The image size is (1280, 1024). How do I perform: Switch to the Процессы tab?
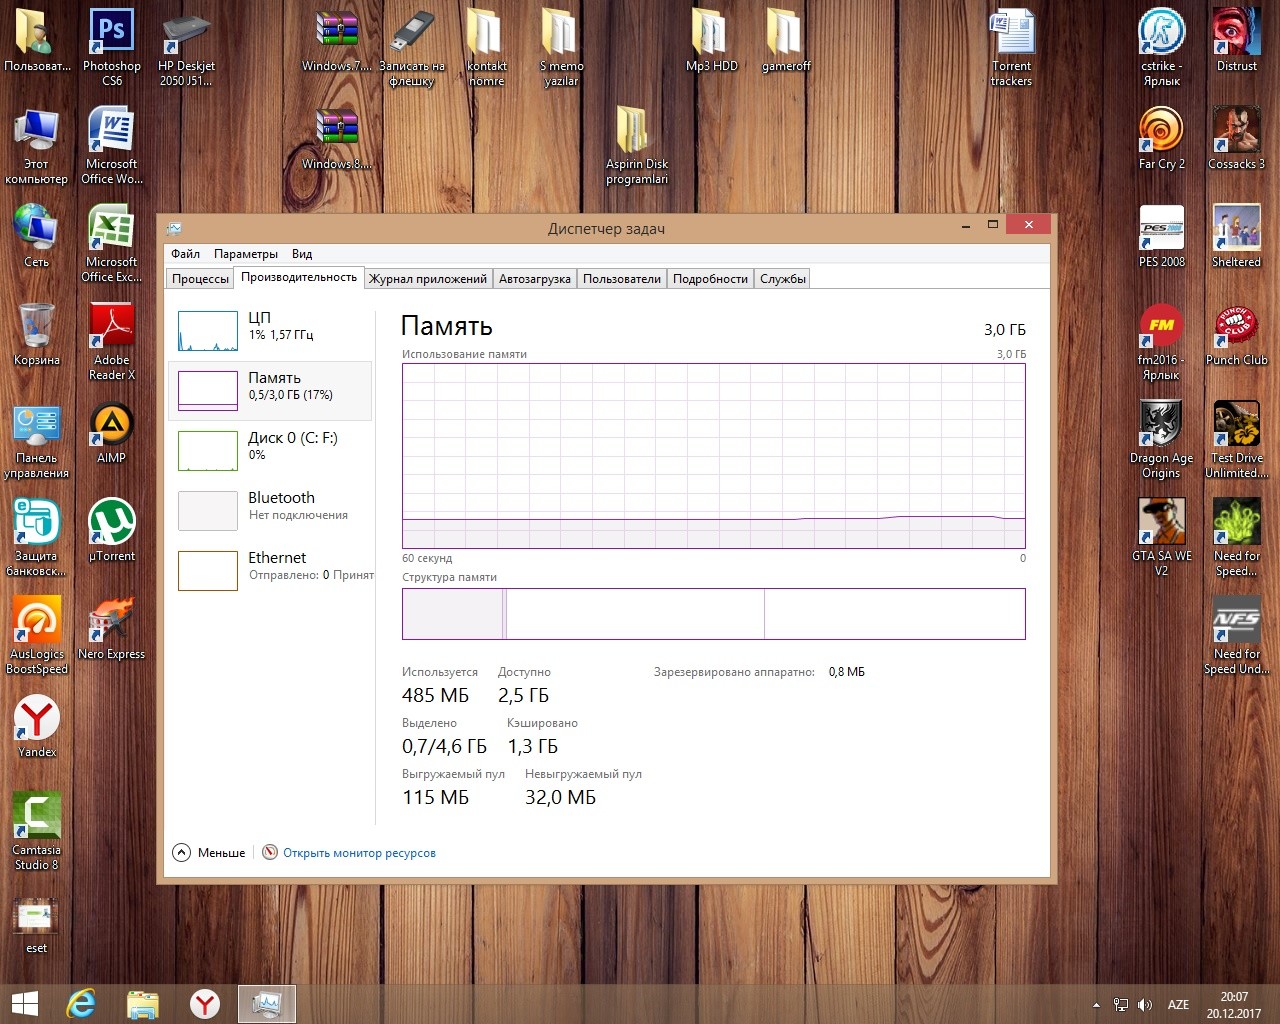coord(200,279)
